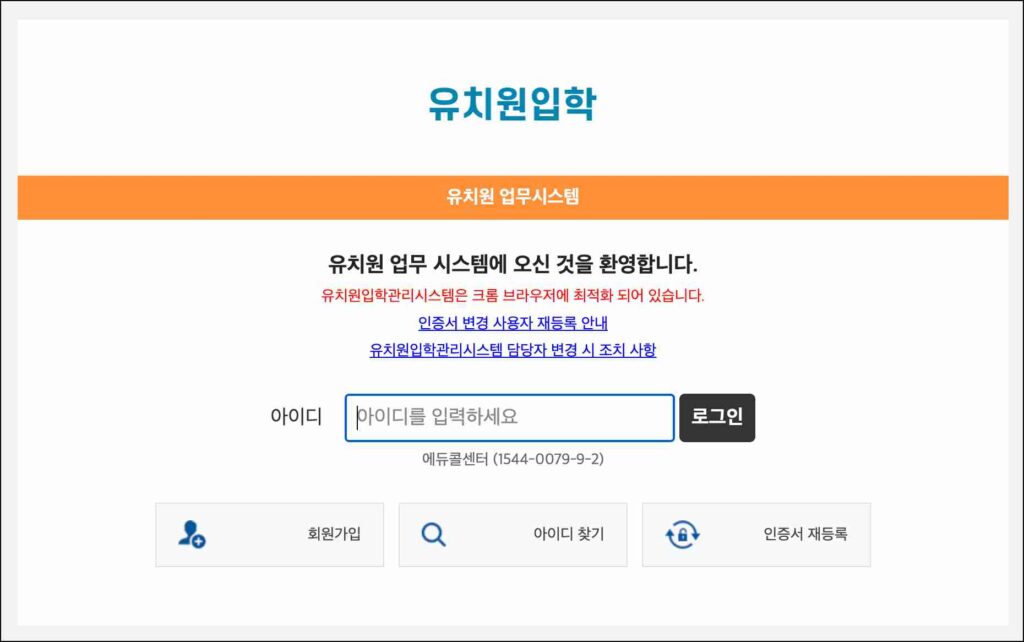Click the 인증서 재등록 text label
The width and height of the screenshot is (1024, 642).
805,535
